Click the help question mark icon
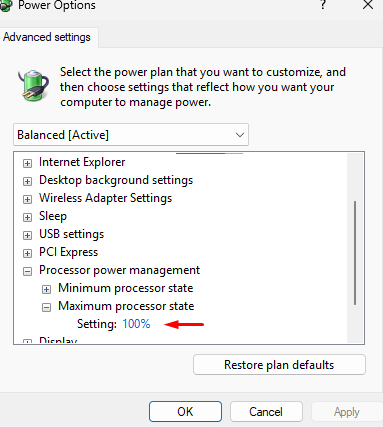 click(322, 5)
